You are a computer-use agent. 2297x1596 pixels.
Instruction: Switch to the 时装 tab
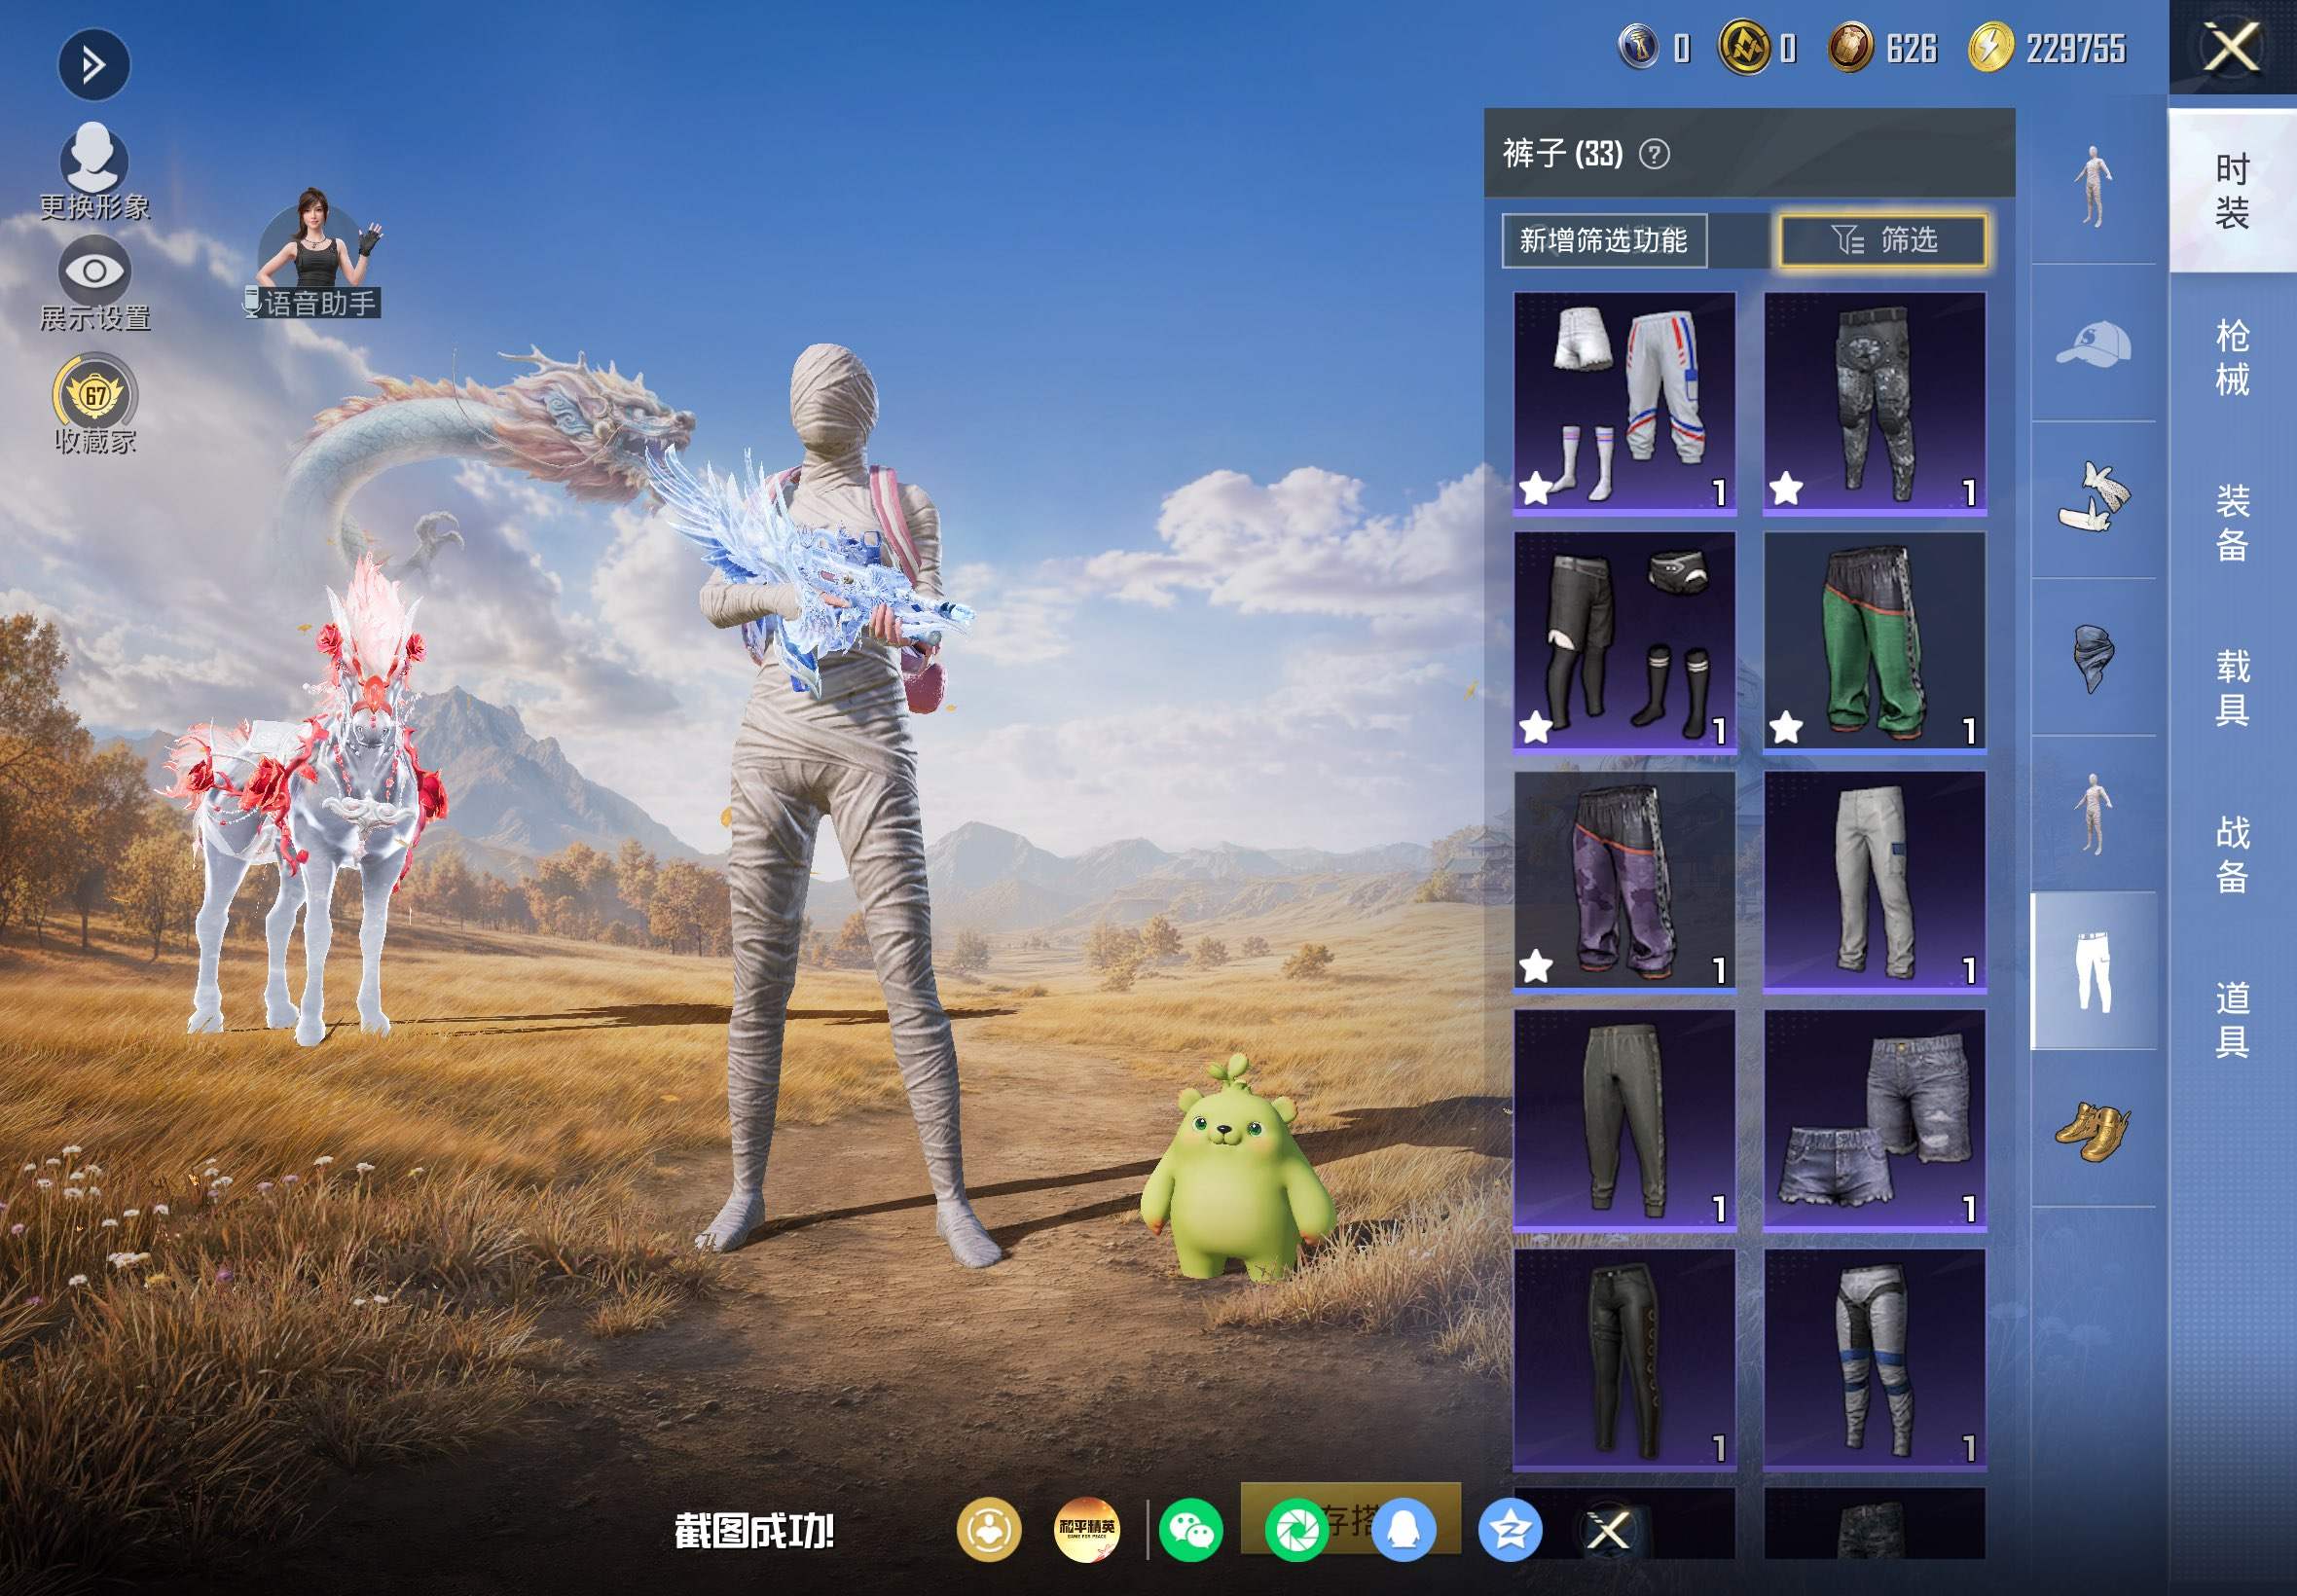(2232, 191)
